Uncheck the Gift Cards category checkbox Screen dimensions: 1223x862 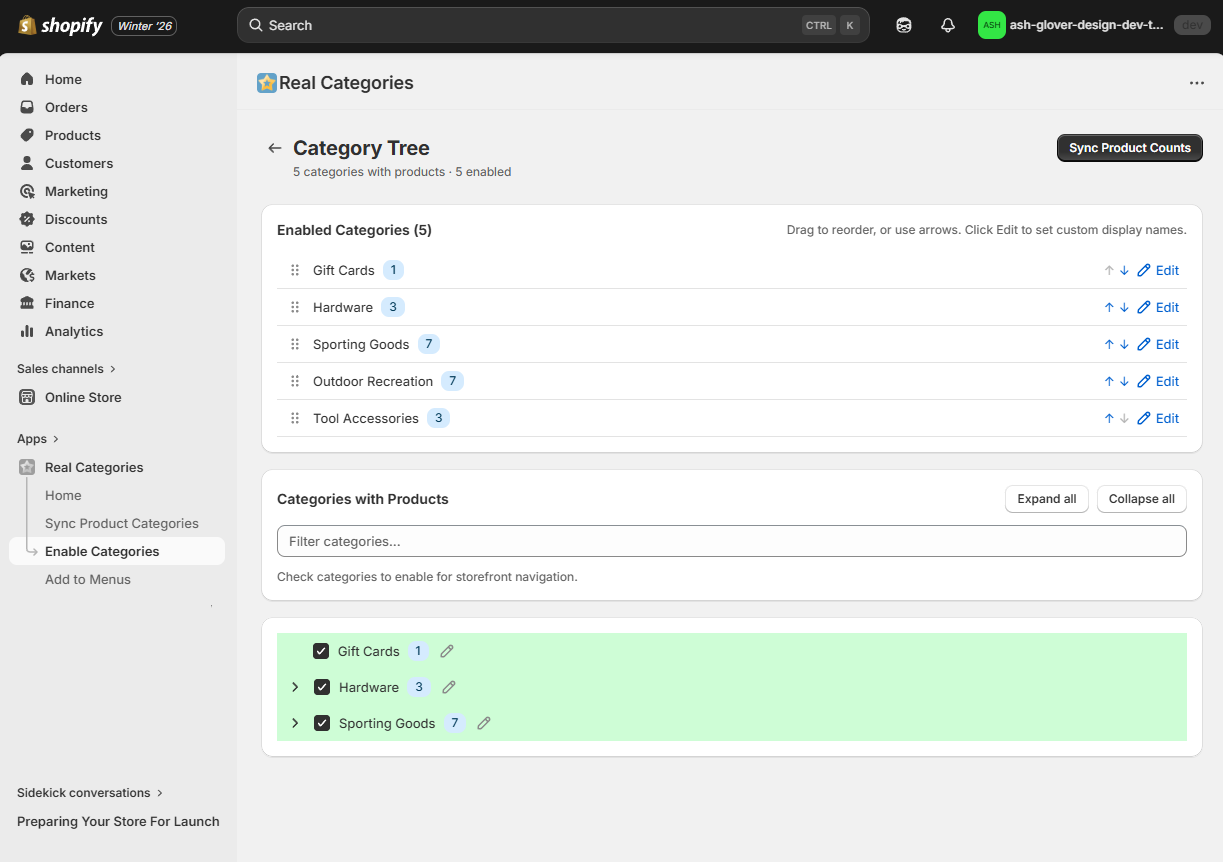(x=321, y=651)
